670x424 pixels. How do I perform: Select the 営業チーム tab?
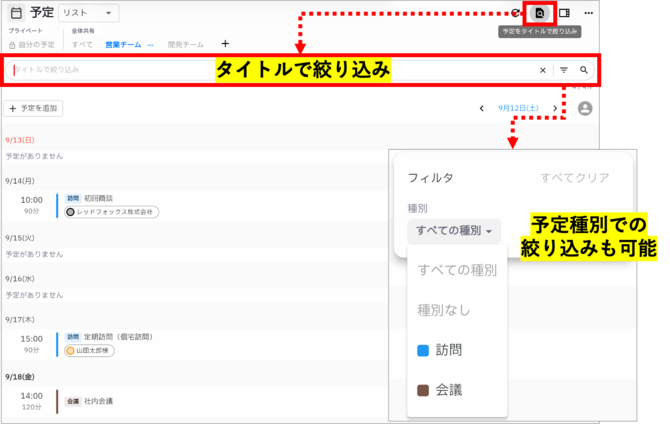(x=123, y=44)
